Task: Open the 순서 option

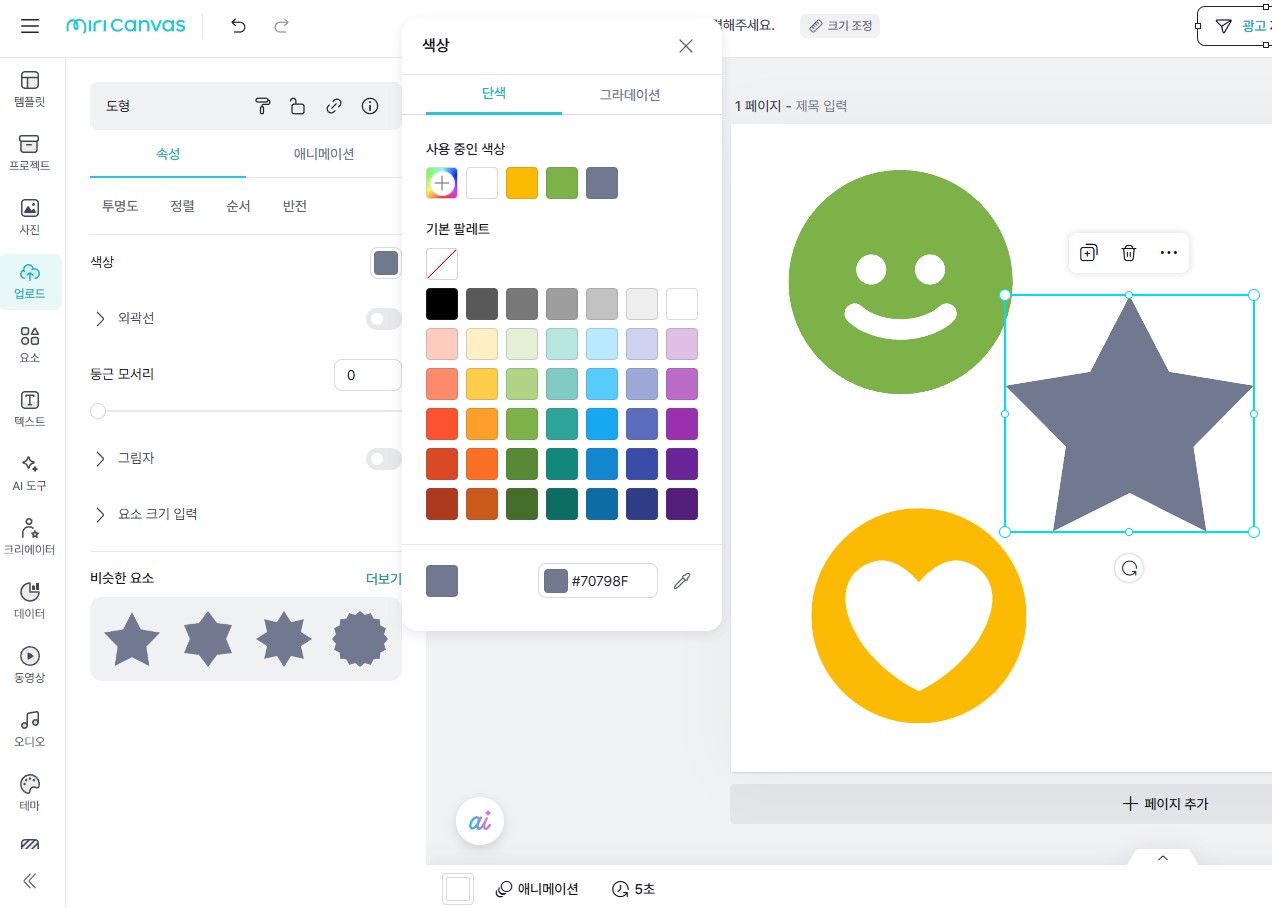Action: coord(238,206)
